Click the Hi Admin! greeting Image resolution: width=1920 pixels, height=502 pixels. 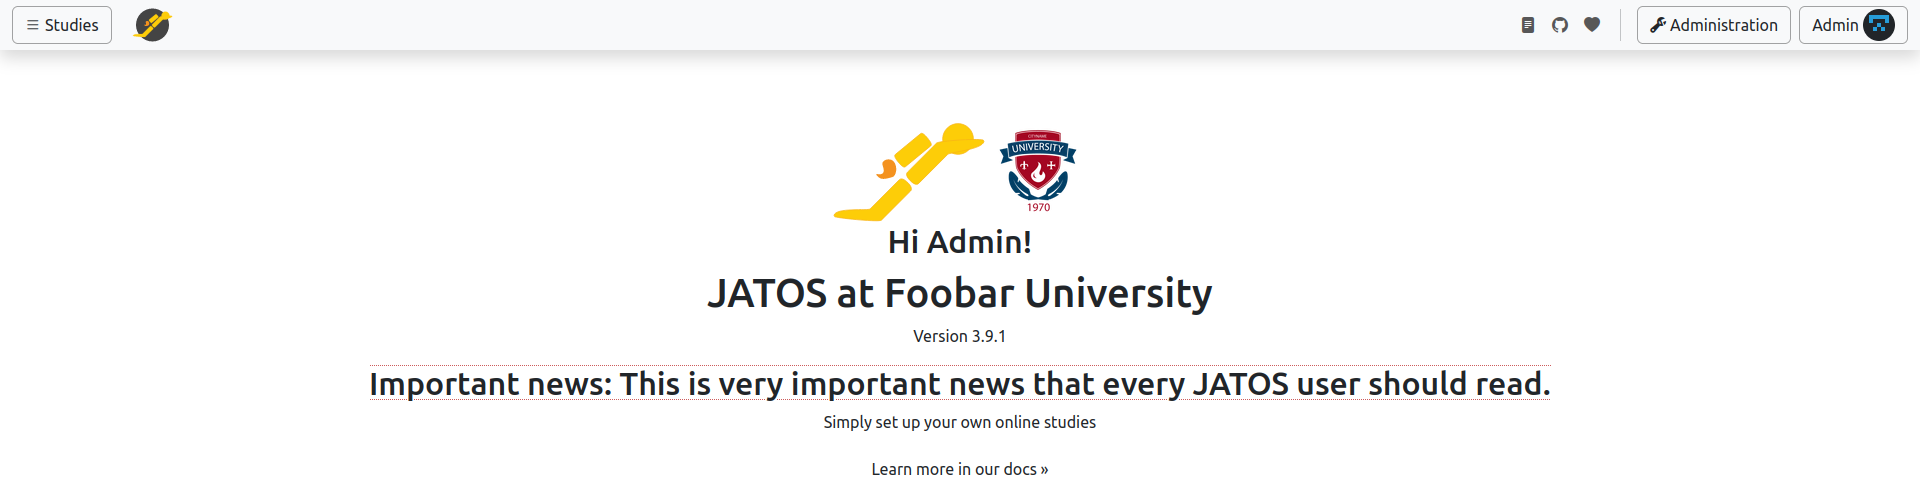coord(960,242)
